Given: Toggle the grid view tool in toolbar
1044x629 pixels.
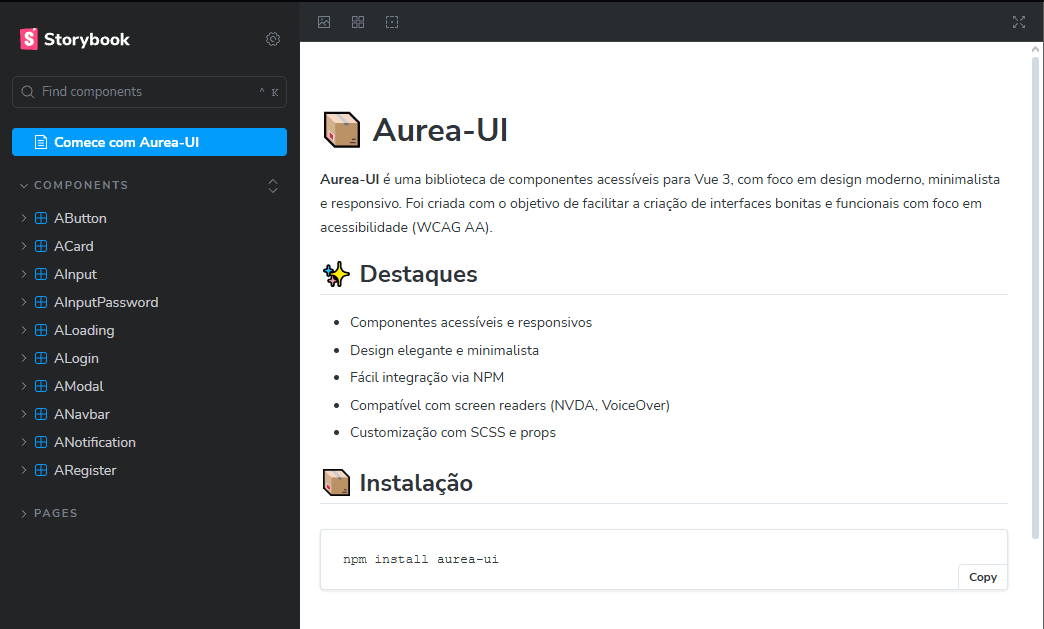Looking at the screenshot, I should tap(358, 22).
